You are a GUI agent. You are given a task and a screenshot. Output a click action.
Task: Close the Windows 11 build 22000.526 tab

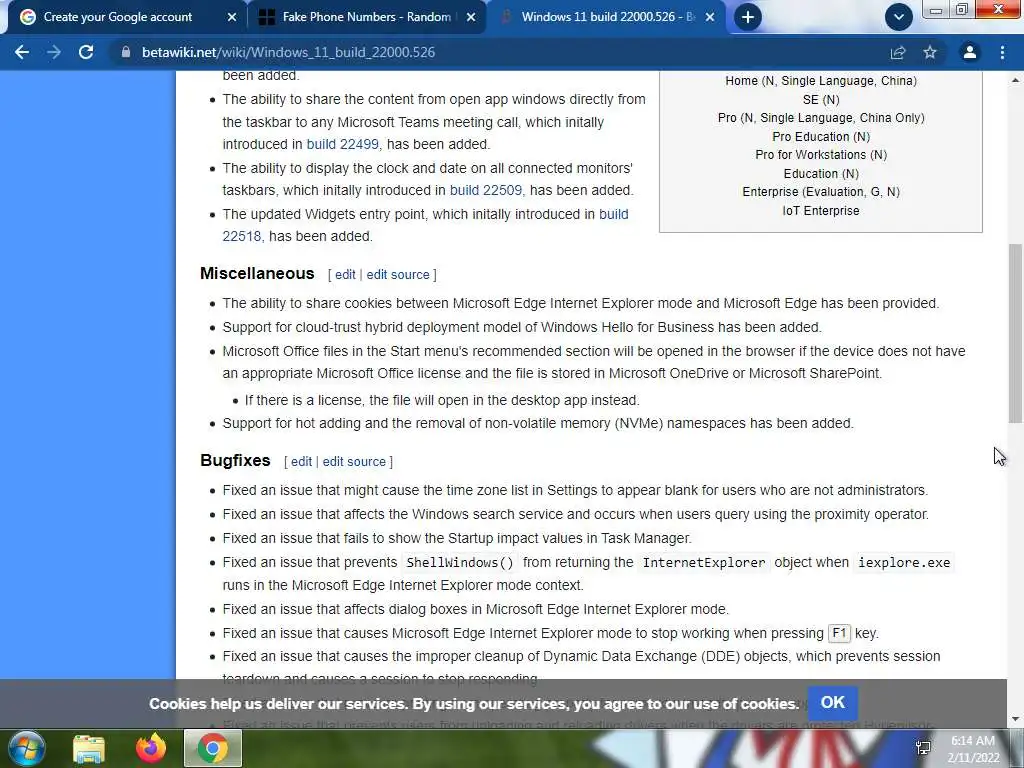coord(711,18)
